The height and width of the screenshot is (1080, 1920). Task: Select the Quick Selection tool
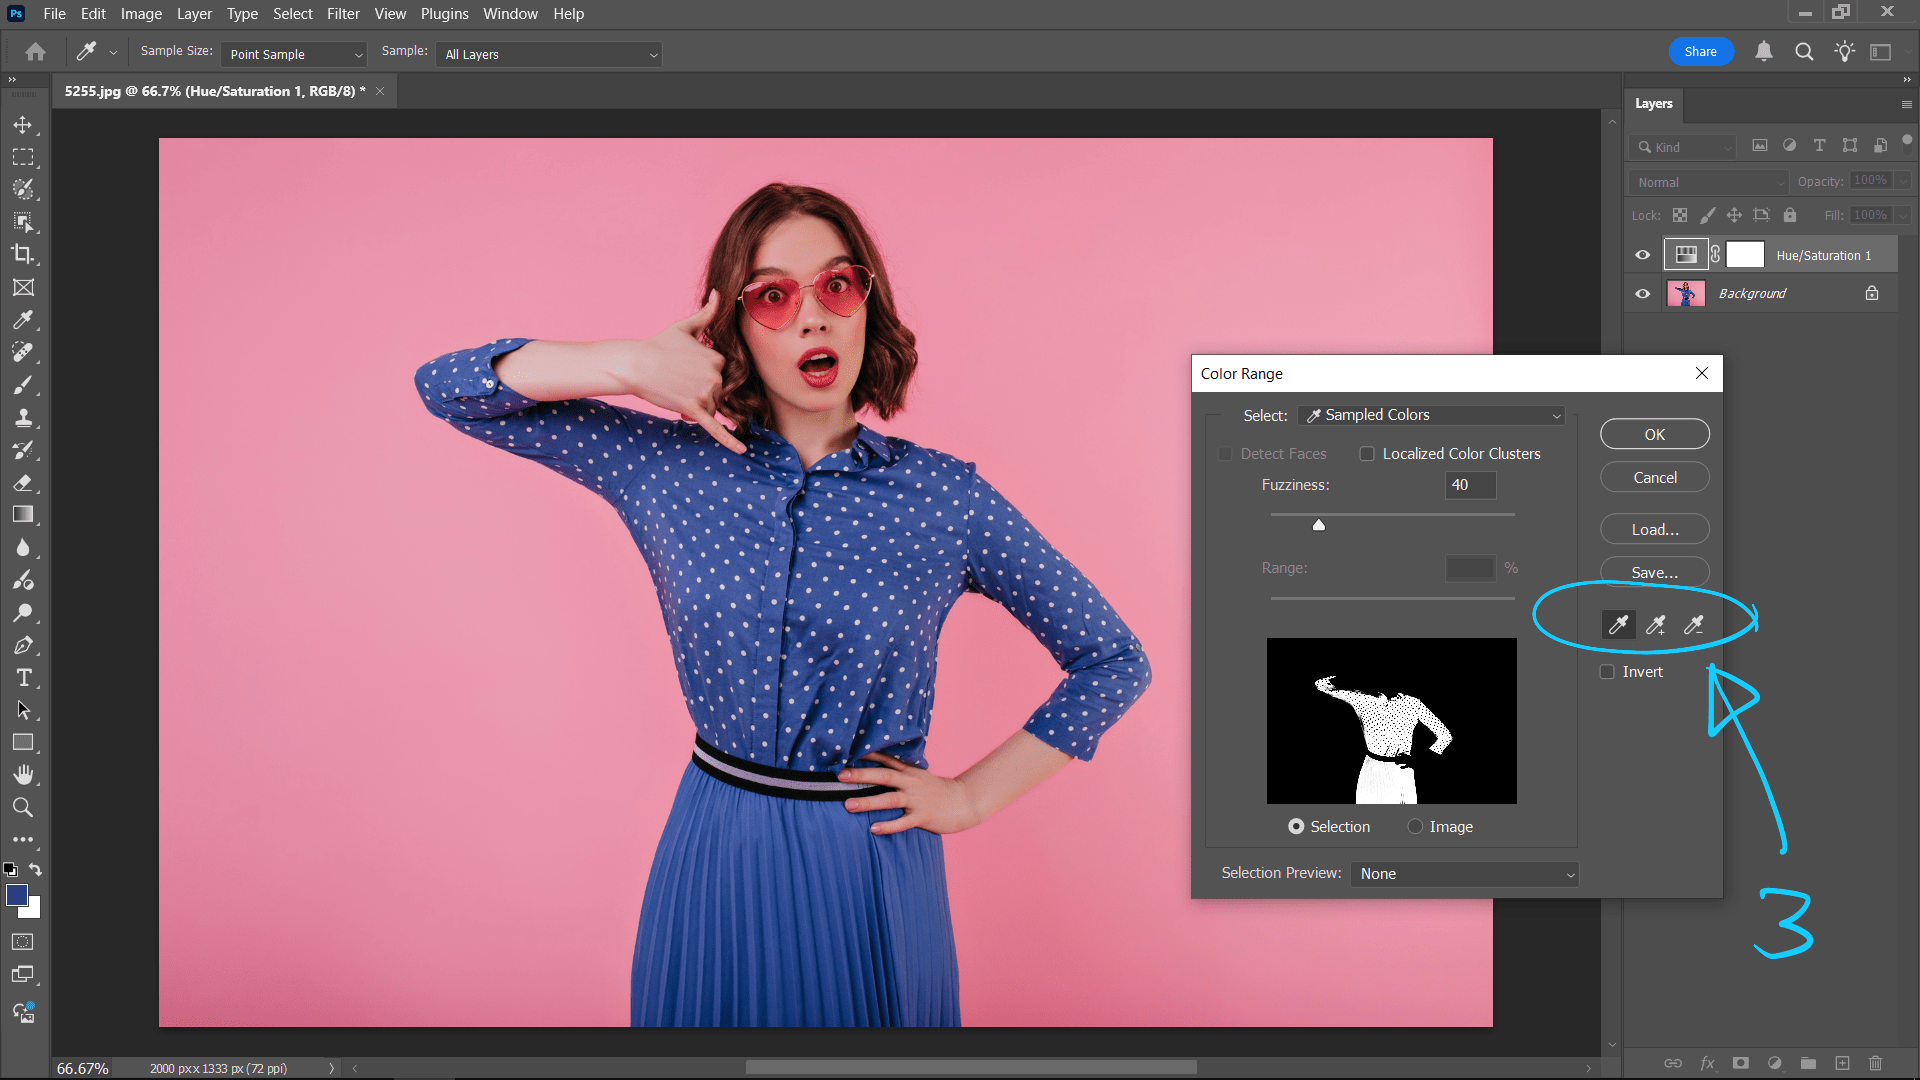23,190
